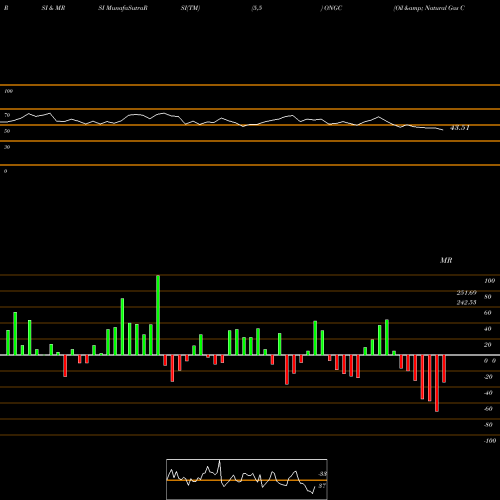Click the MR axis label -60

(488, 409)
